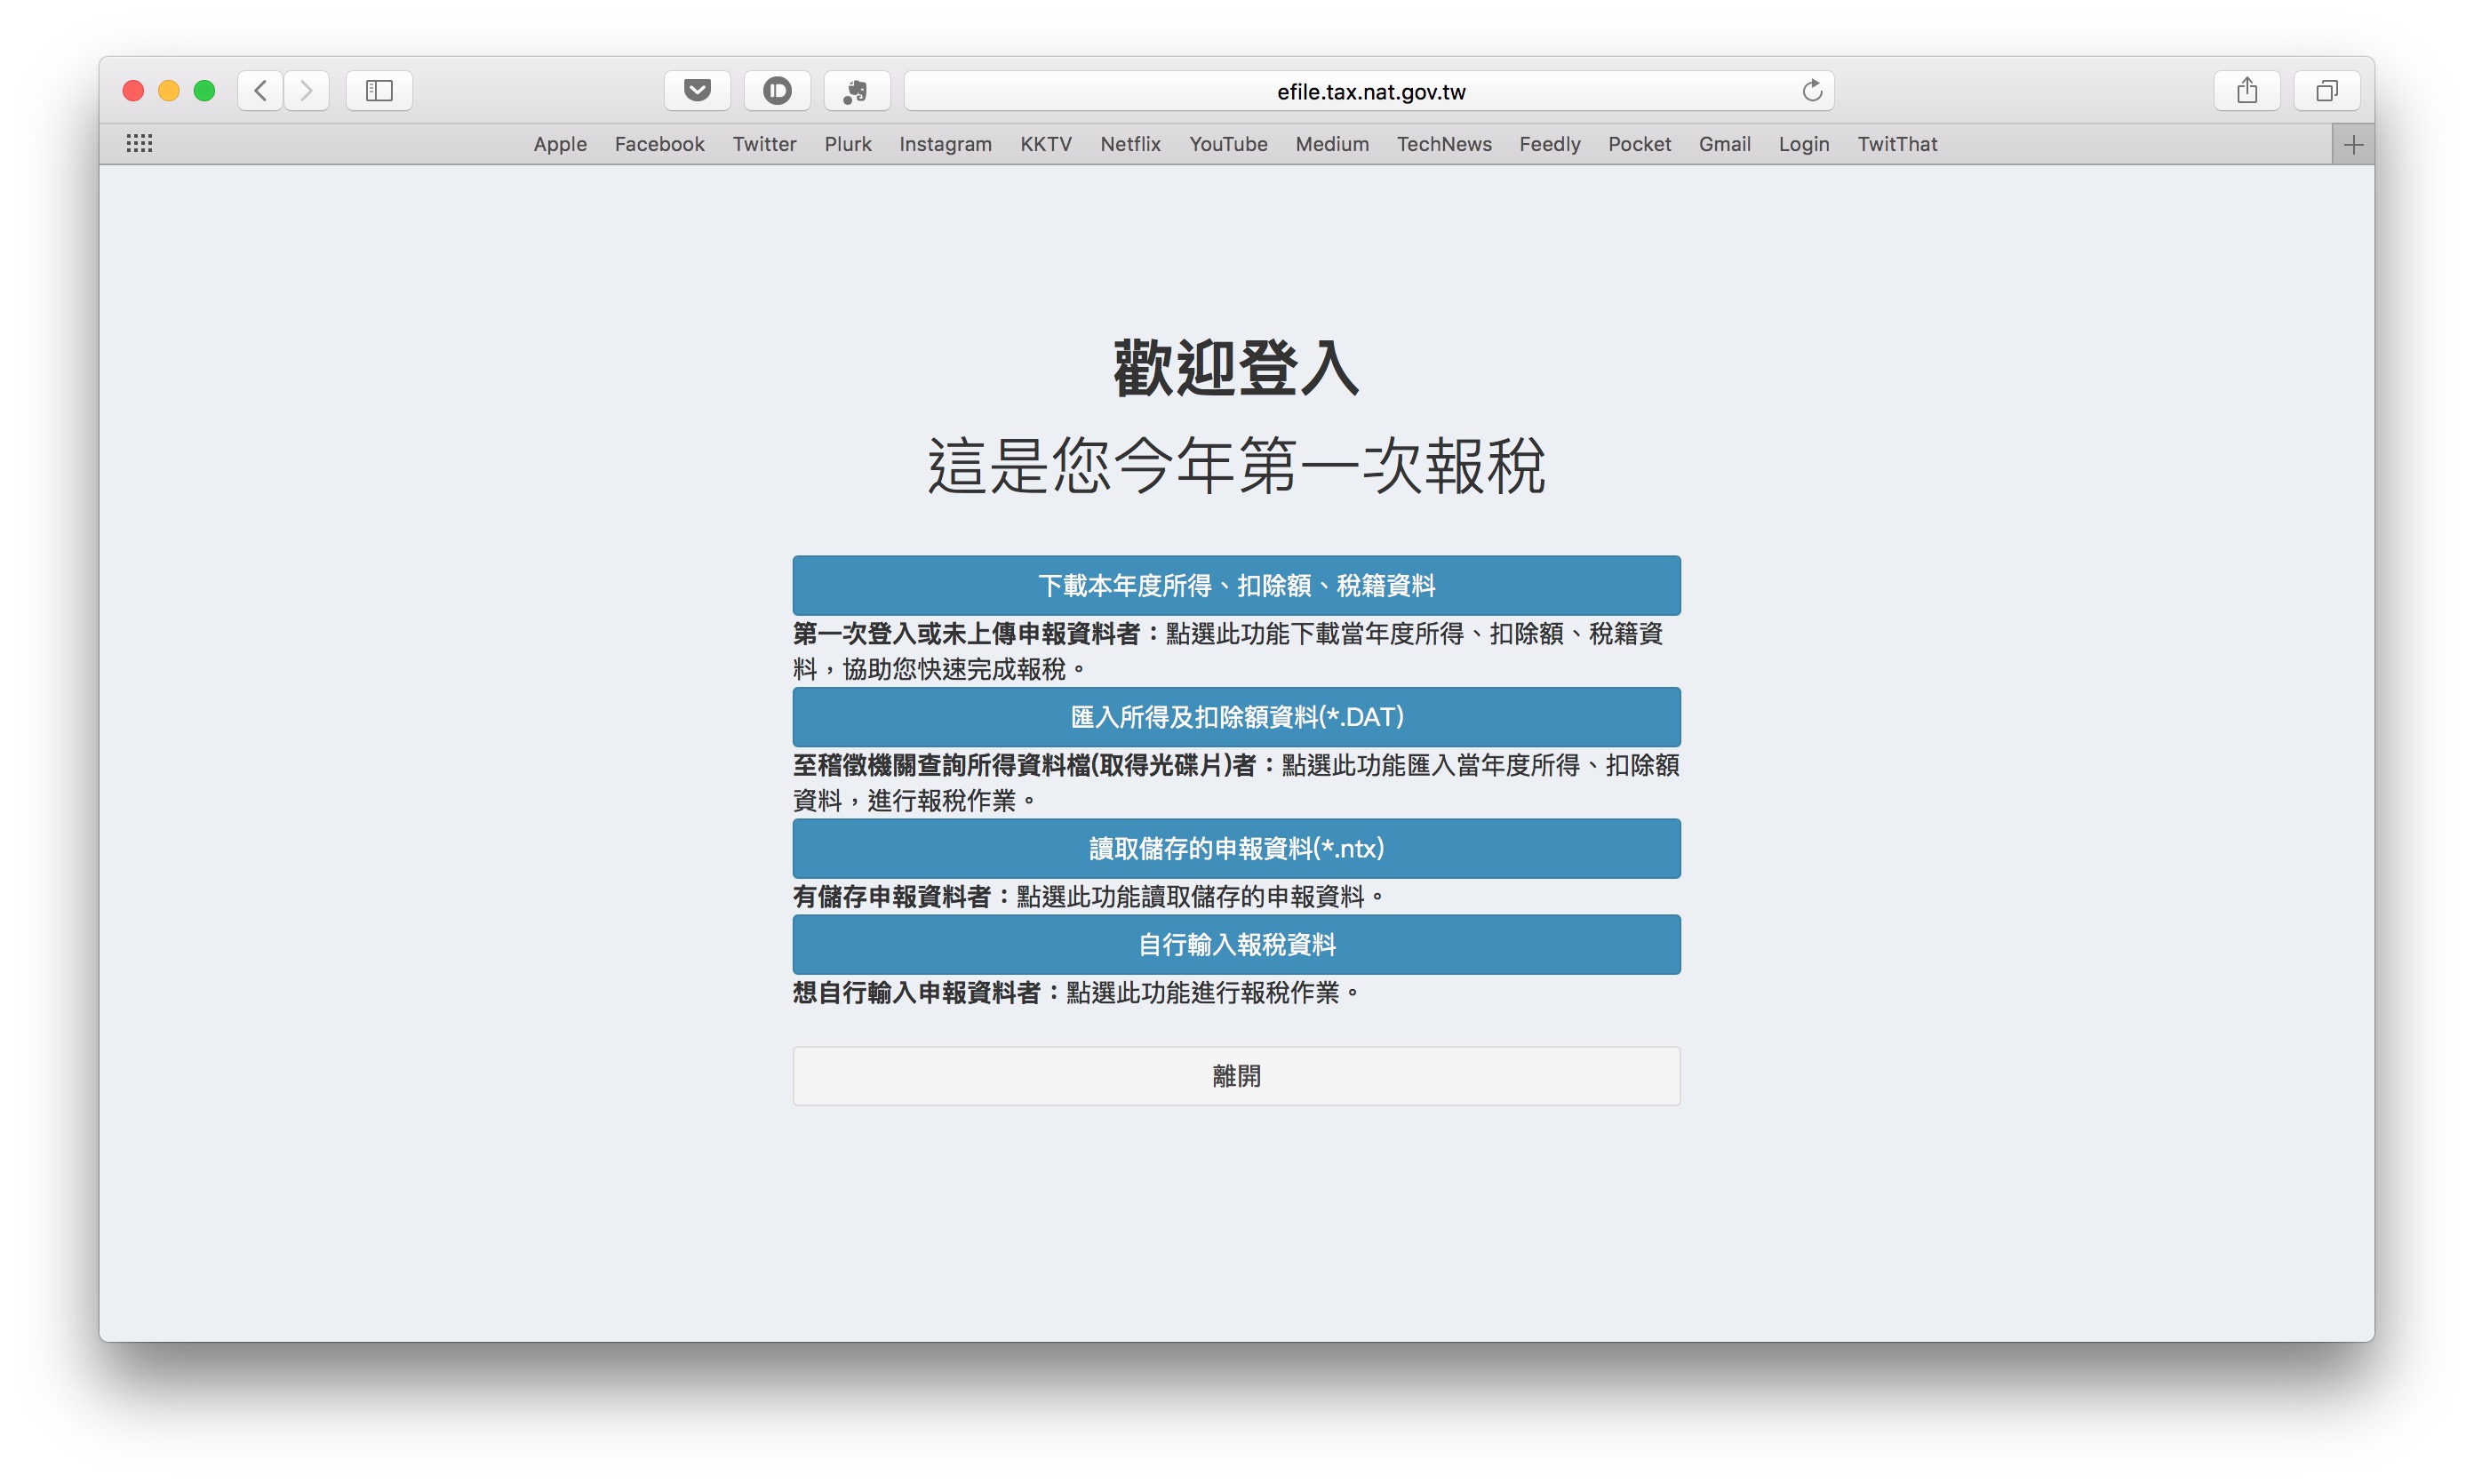
Task: Open the Pocket bookmark
Action: pos(1639,145)
